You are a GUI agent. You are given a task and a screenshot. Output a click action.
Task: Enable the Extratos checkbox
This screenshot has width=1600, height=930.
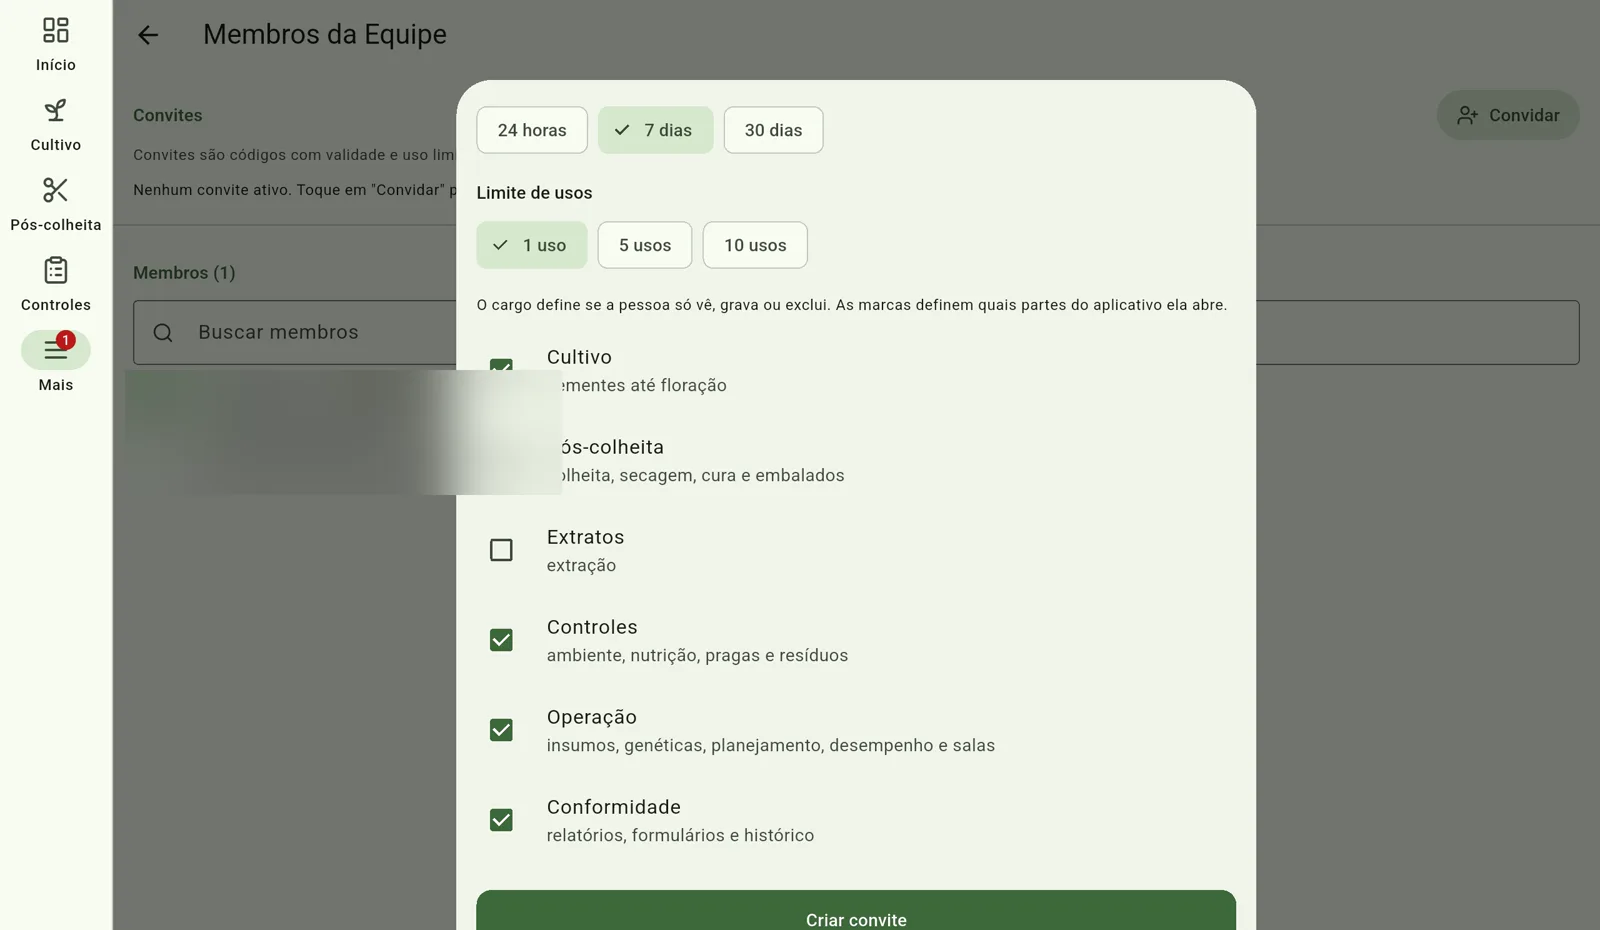tap(501, 550)
